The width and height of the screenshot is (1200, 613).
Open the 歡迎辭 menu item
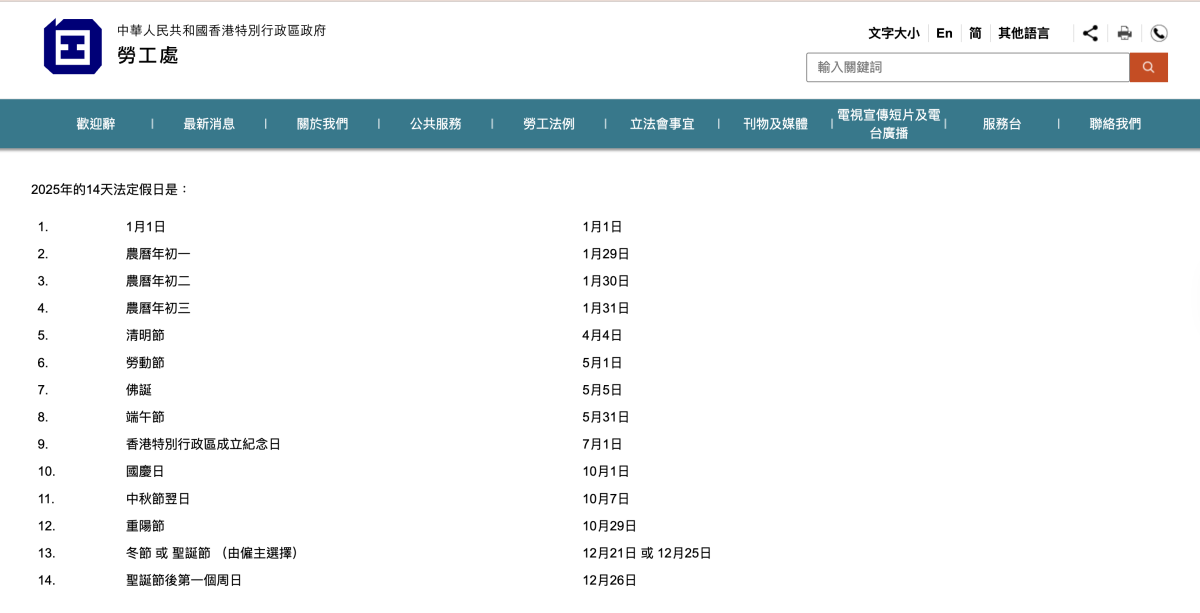pyautogui.click(x=96, y=124)
